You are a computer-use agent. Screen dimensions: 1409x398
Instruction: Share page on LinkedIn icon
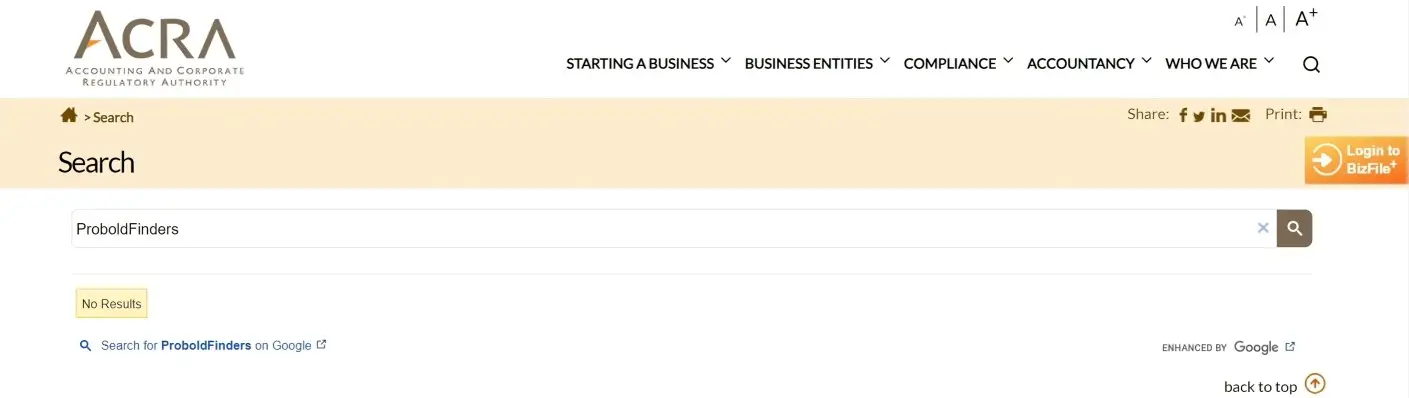pyautogui.click(x=1218, y=115)
